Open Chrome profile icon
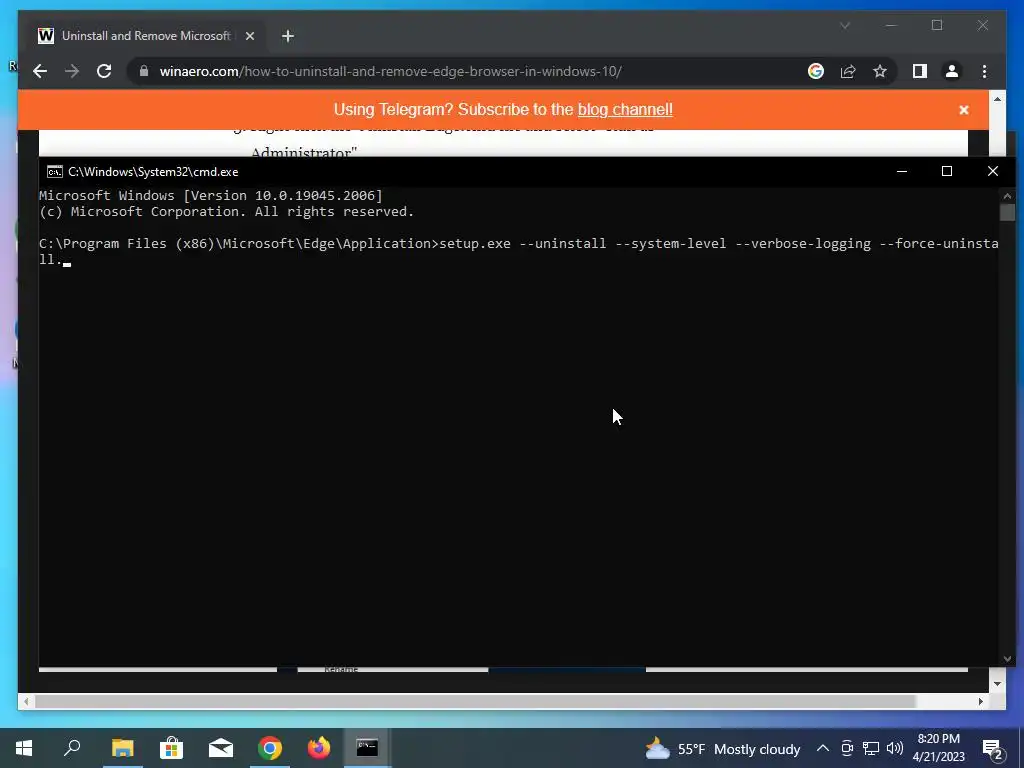 [952, 71]
